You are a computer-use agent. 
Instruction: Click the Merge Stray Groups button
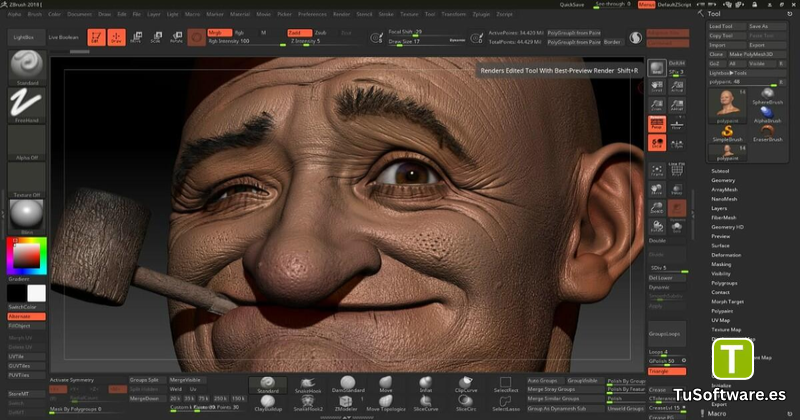565,389
